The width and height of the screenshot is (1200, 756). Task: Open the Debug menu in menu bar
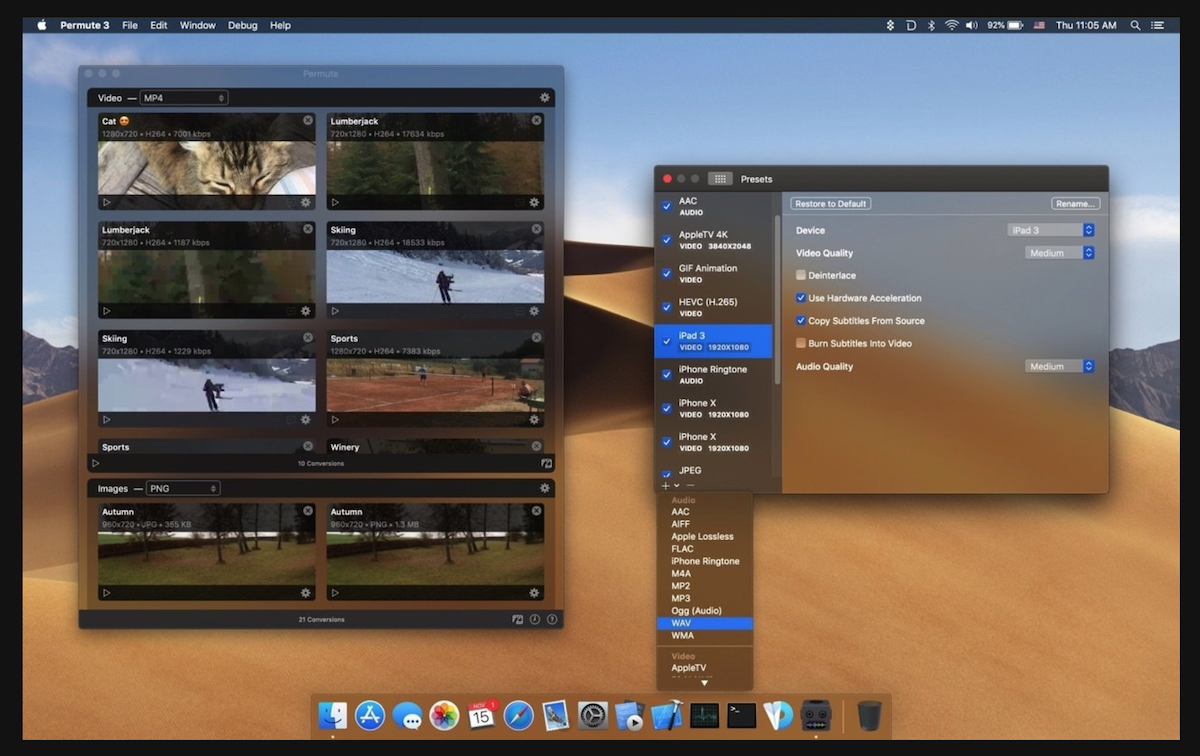(x=242, y=25)
